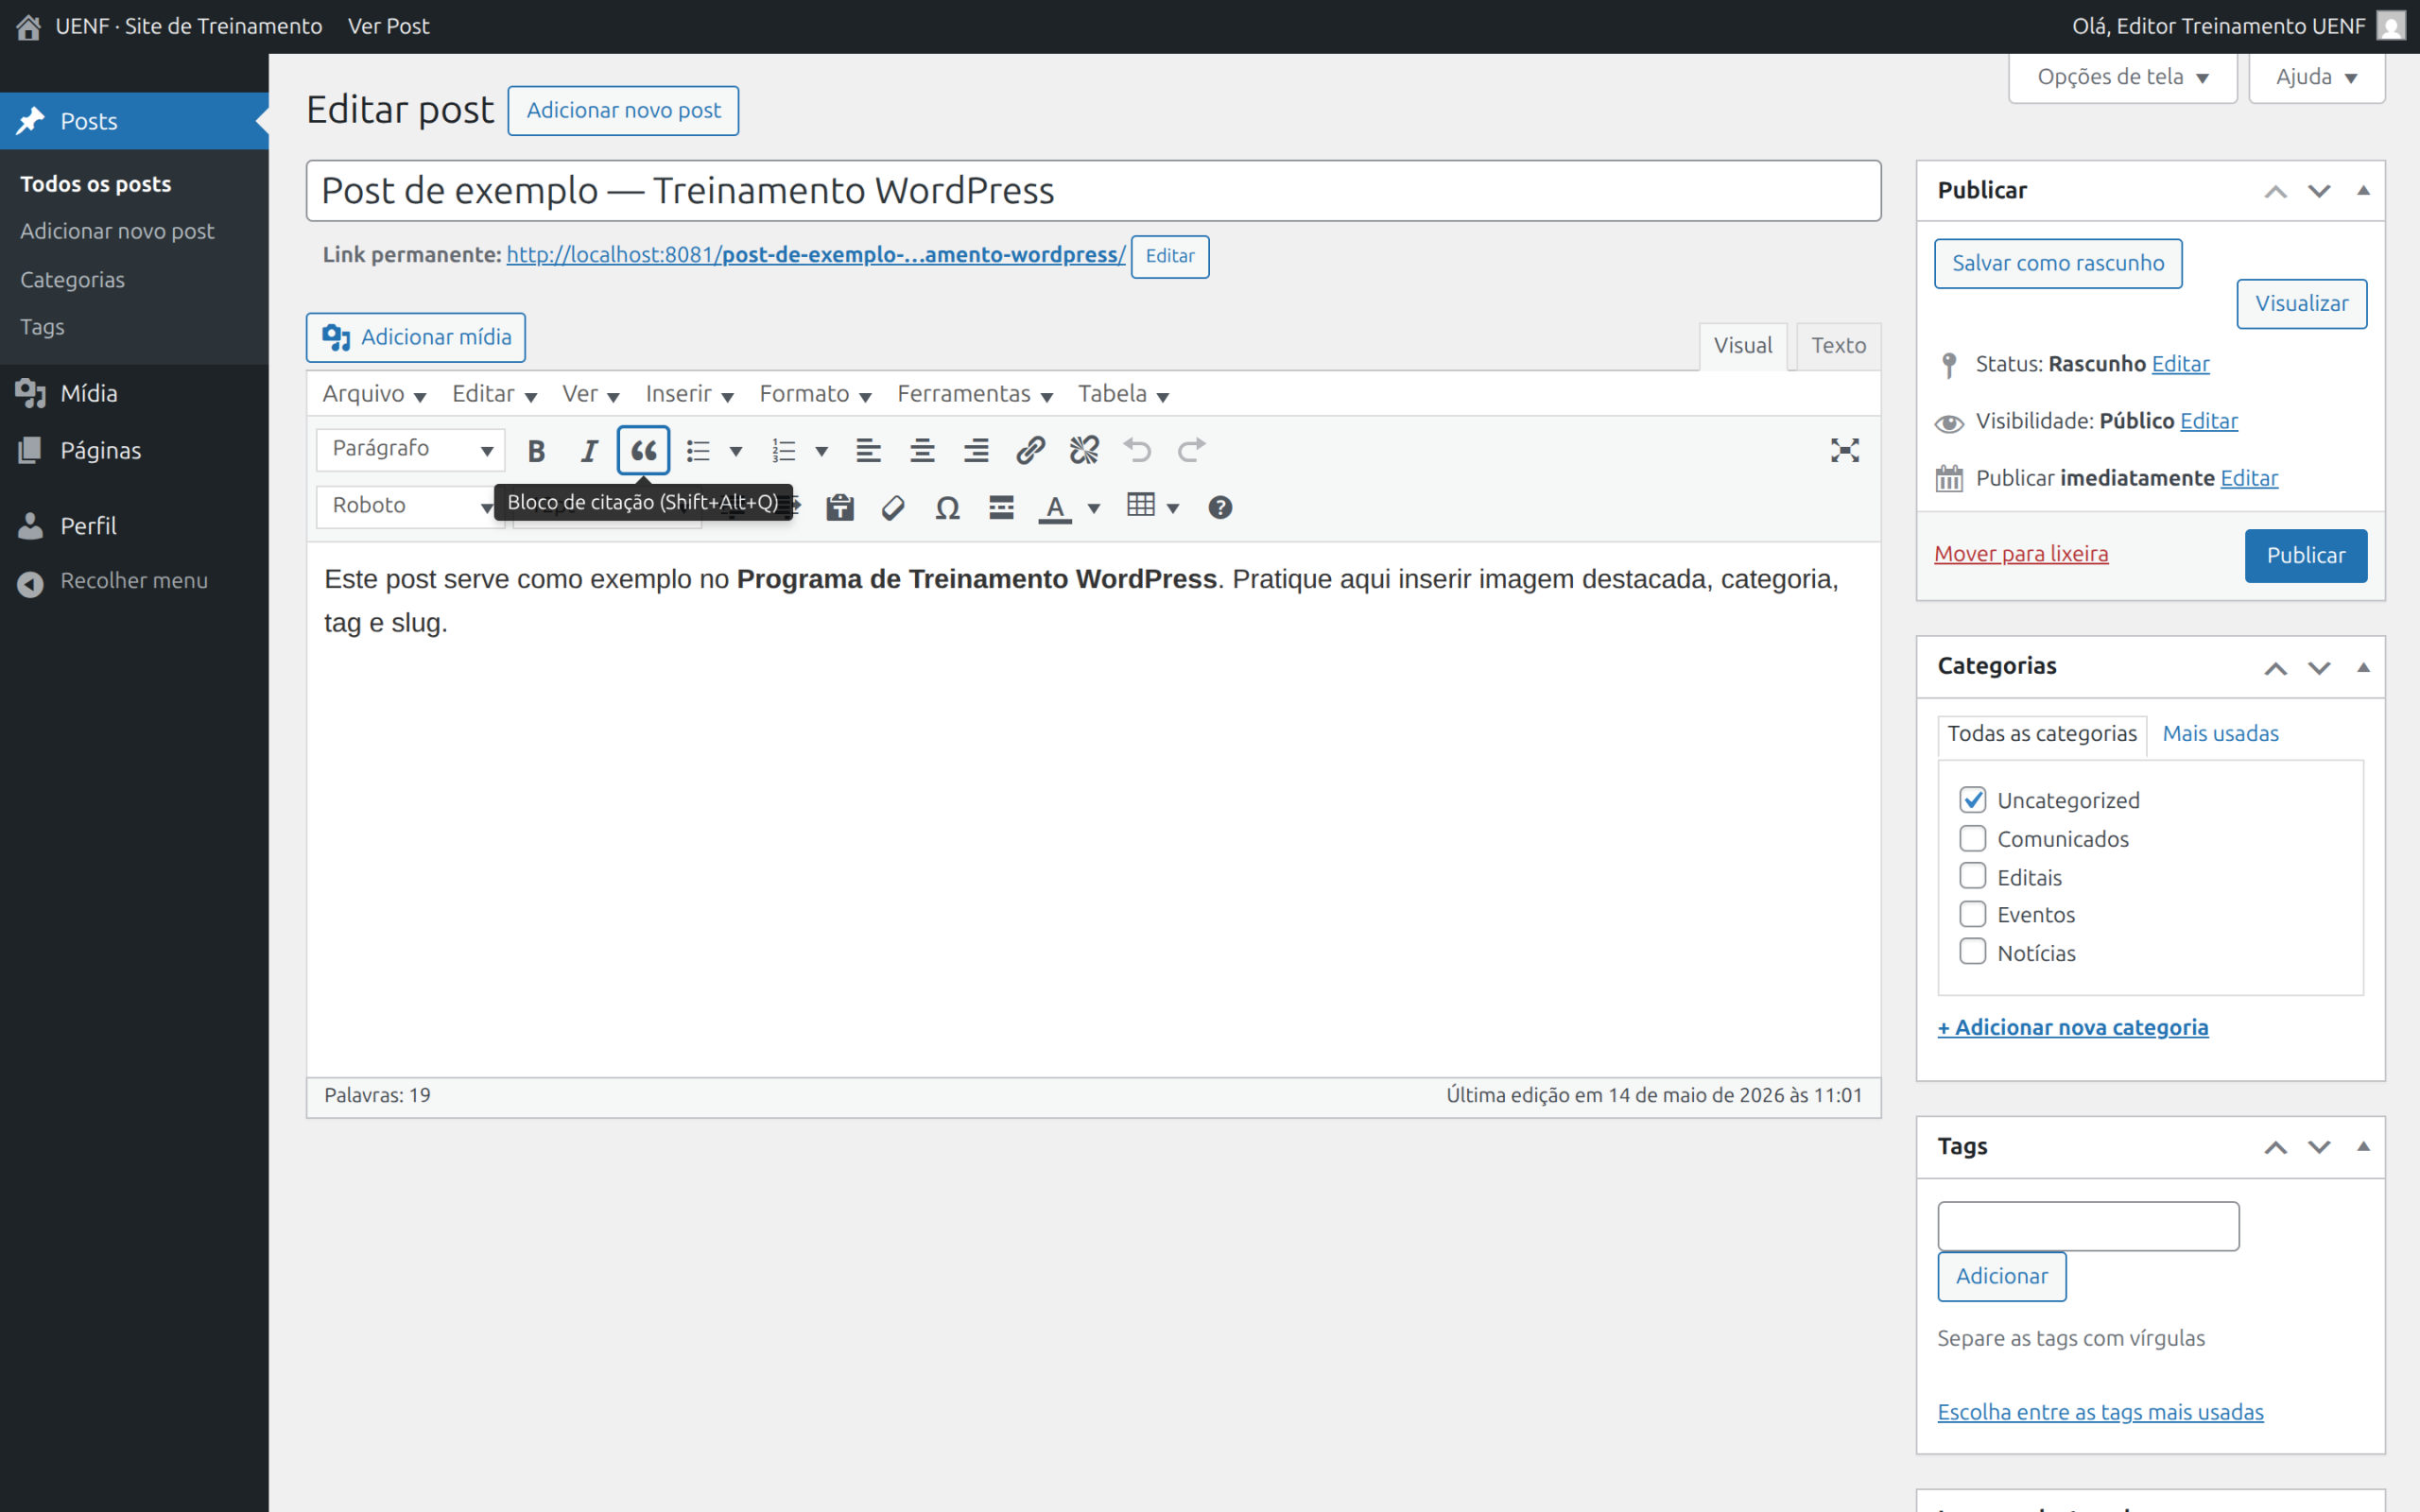Screen dimensions: 2420x1512
Task: Apply blockquote (Bloco de citação) formatting
Action: [x=643, y=451]
